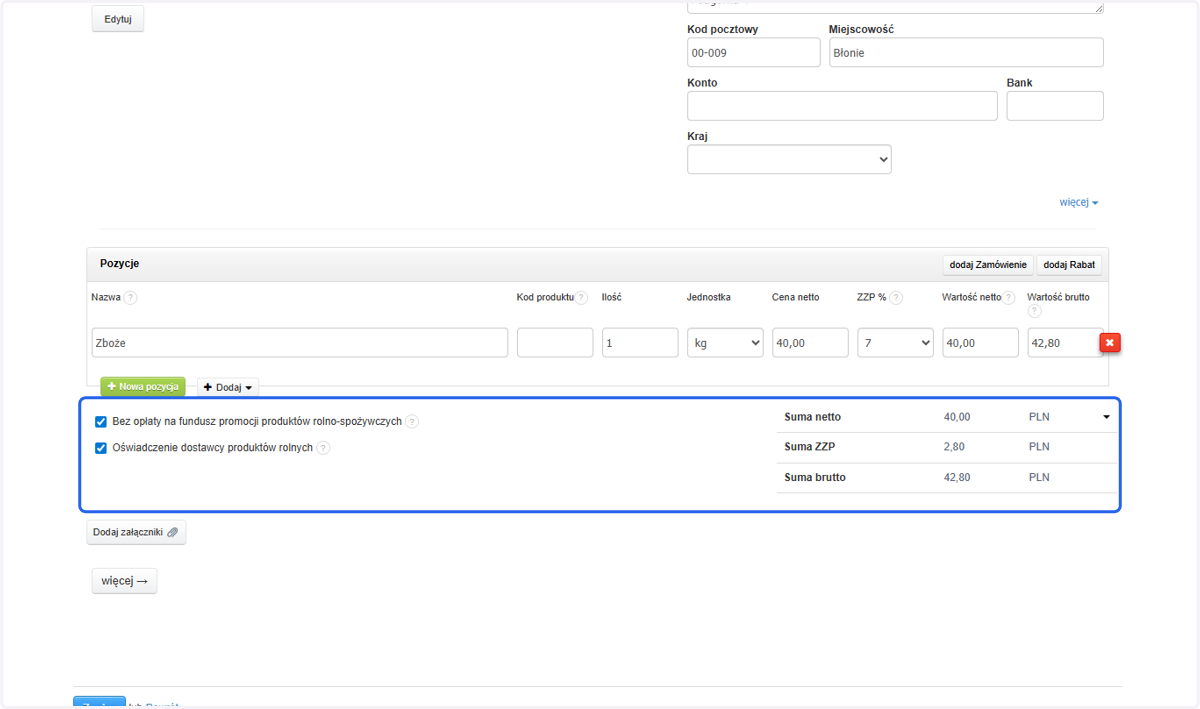The width and height of the screenshot is (1200, 709).
Task: Click the dodaj Zamówienie button
Action: pos(988,265)
